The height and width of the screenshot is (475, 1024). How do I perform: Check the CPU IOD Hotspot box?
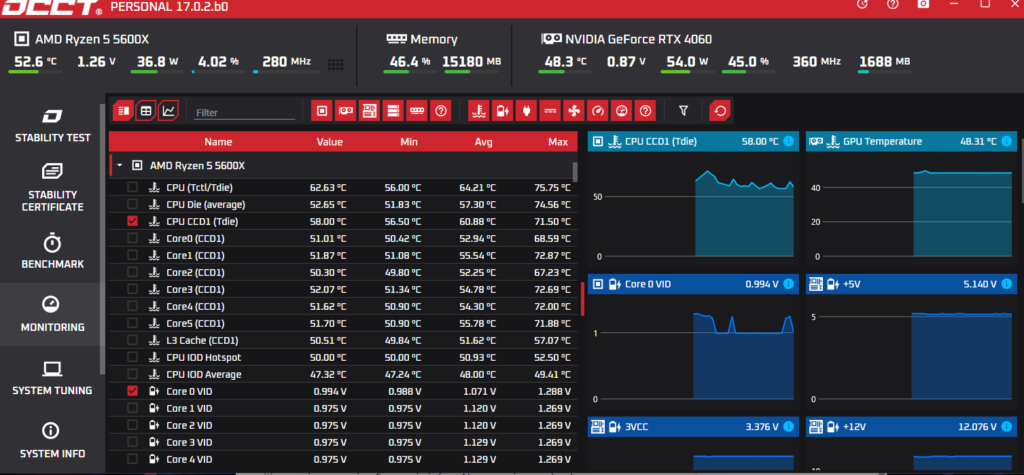point(133,357)
